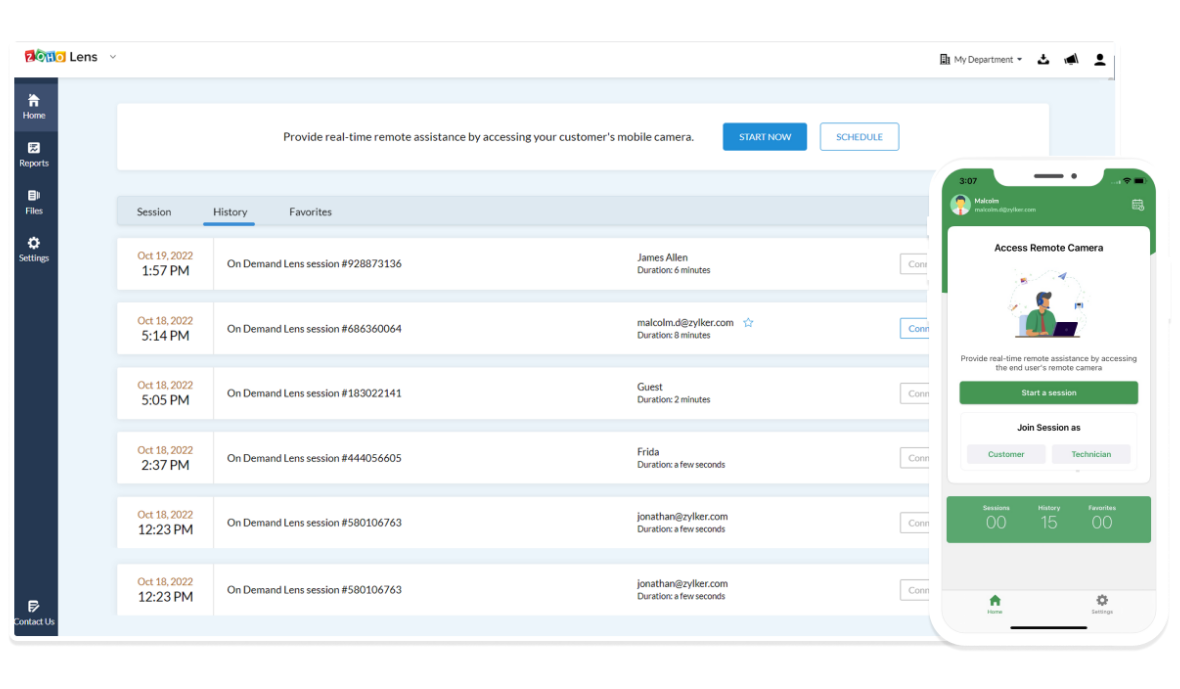Viewport: 1180px width, 689px height.
Task: Open the Files section in sidebar
Action: point(34,202)
